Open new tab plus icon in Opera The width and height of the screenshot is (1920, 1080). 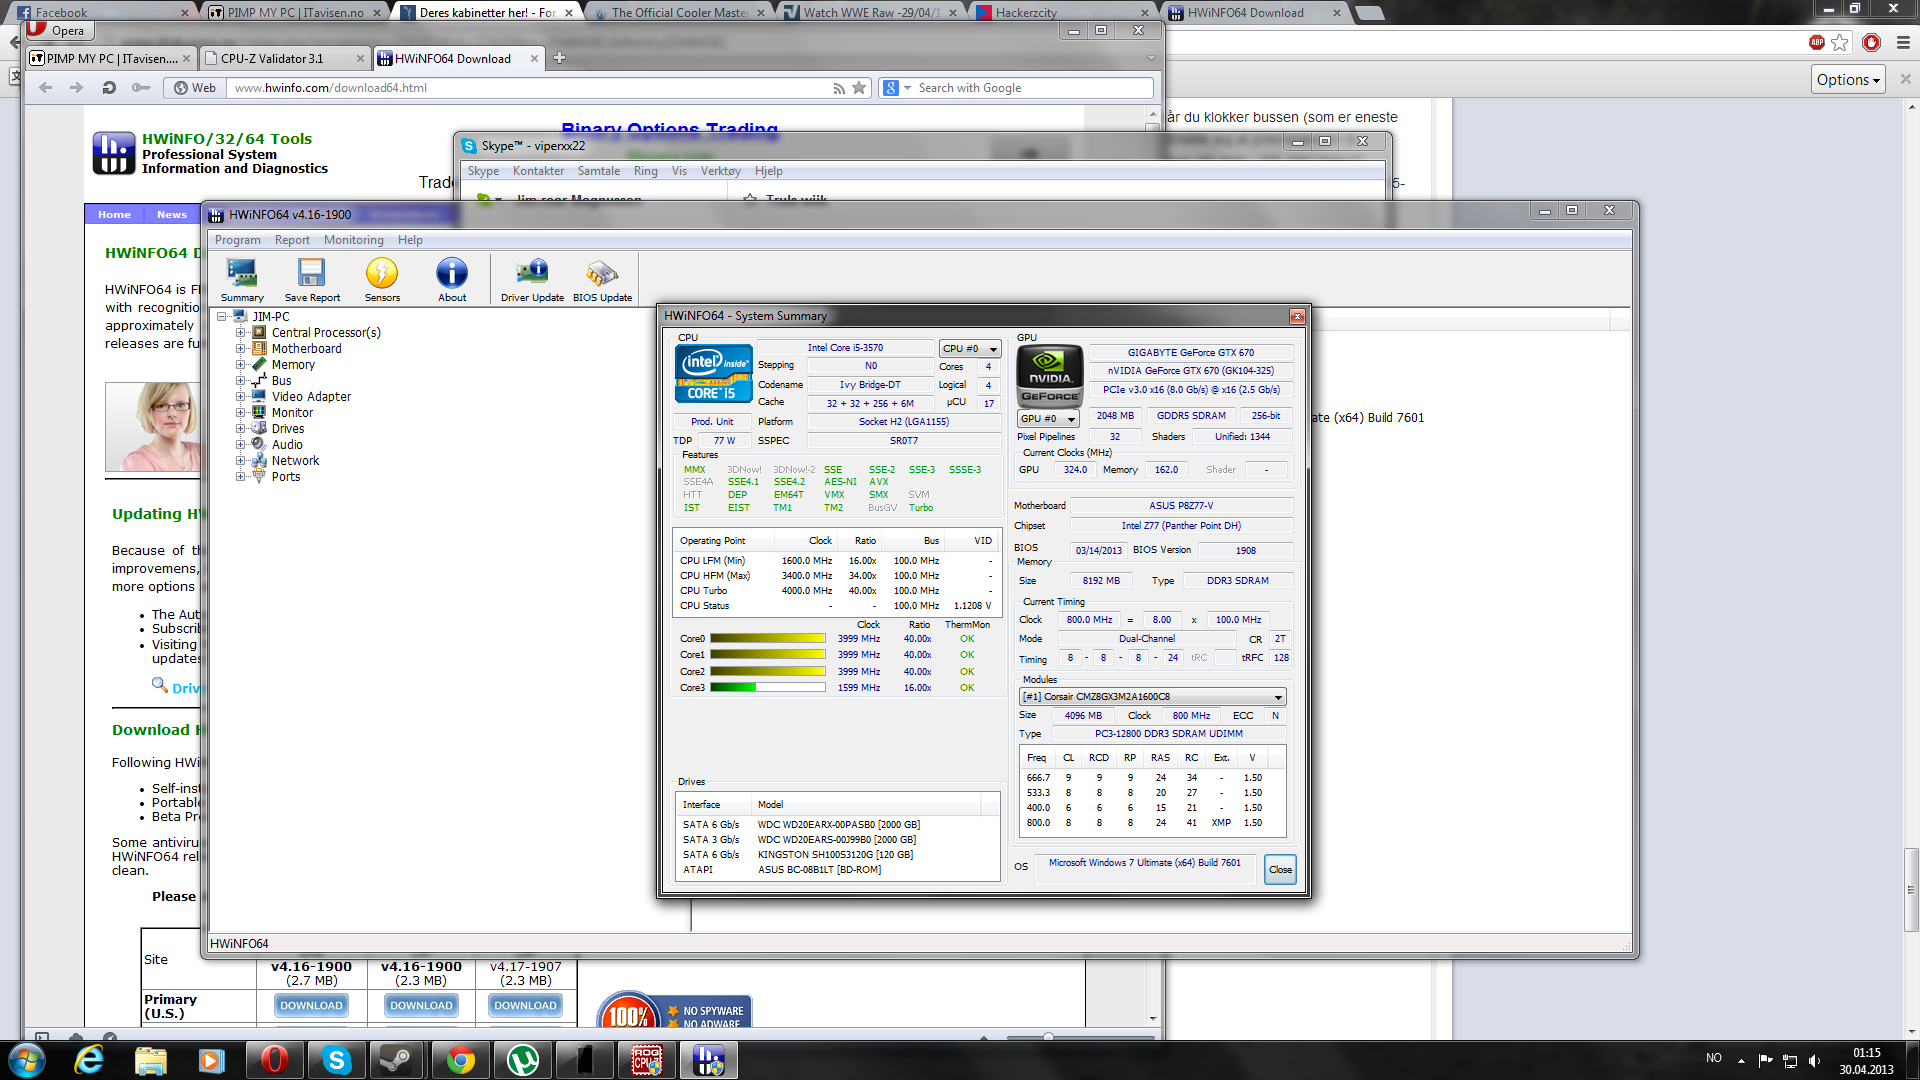[560, 58]
